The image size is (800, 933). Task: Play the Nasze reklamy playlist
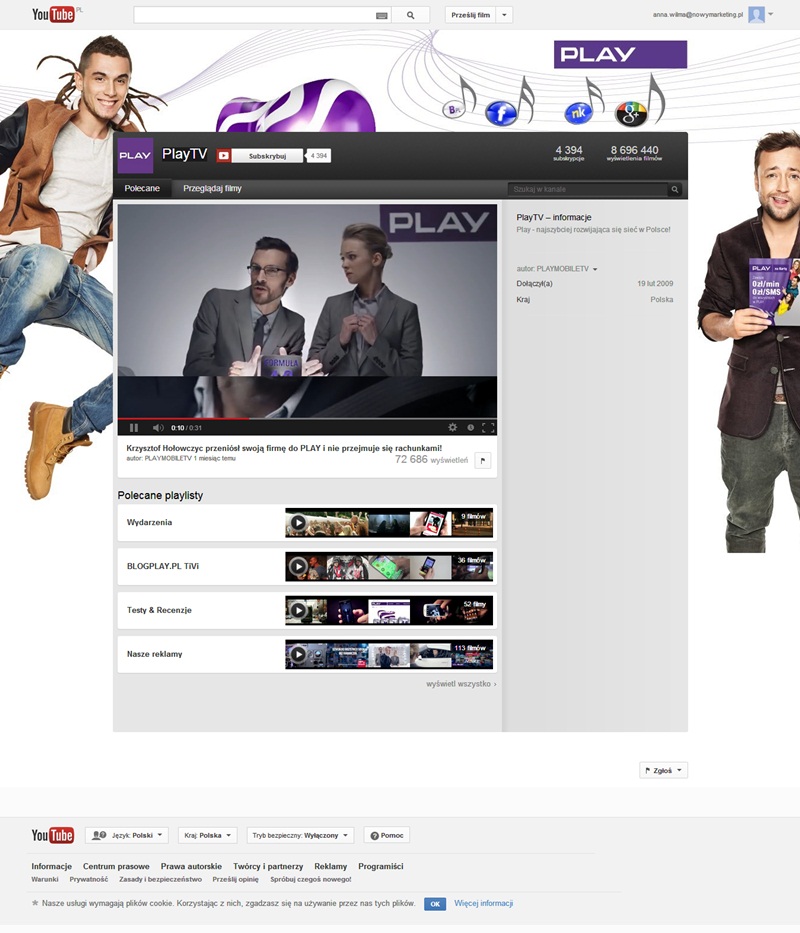(298, 655)
